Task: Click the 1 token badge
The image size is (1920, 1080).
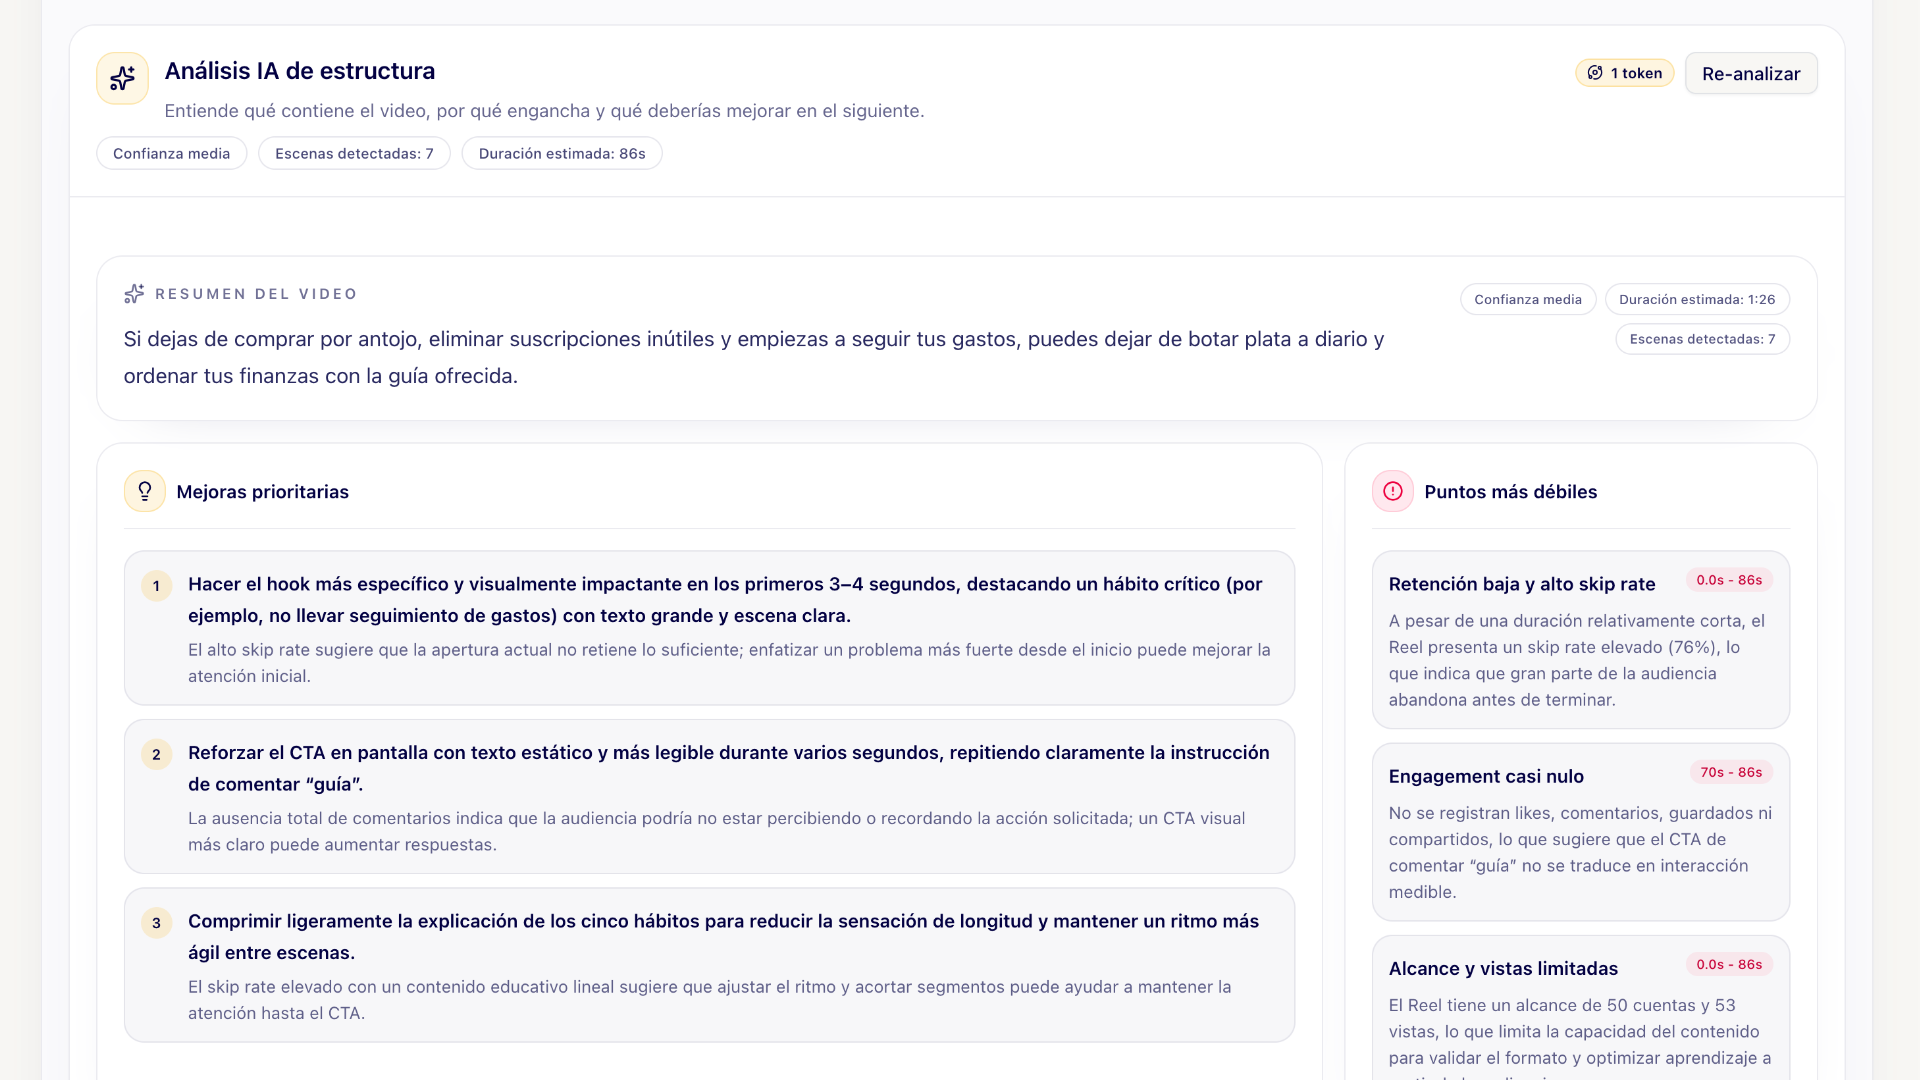Action: (x=1625, y=73)
